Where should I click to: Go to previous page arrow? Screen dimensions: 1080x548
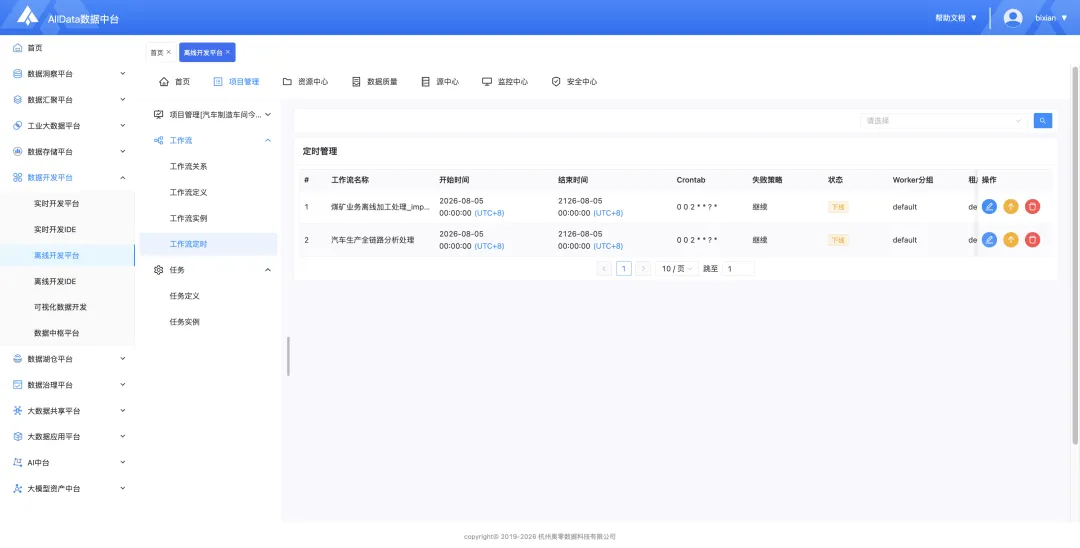[604, 268]
